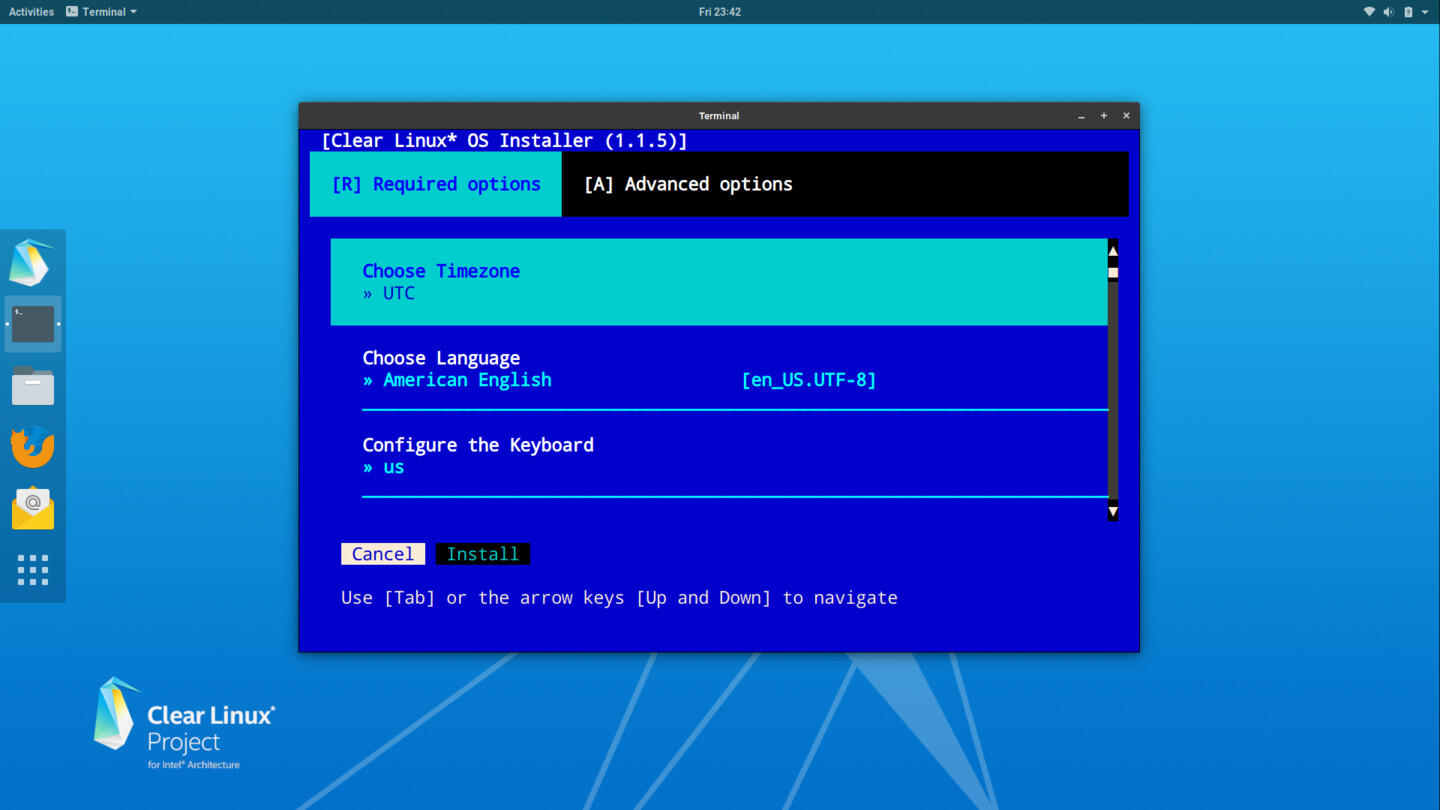
Task: Click the UTC timezone value
Action: tap(399, 293)
